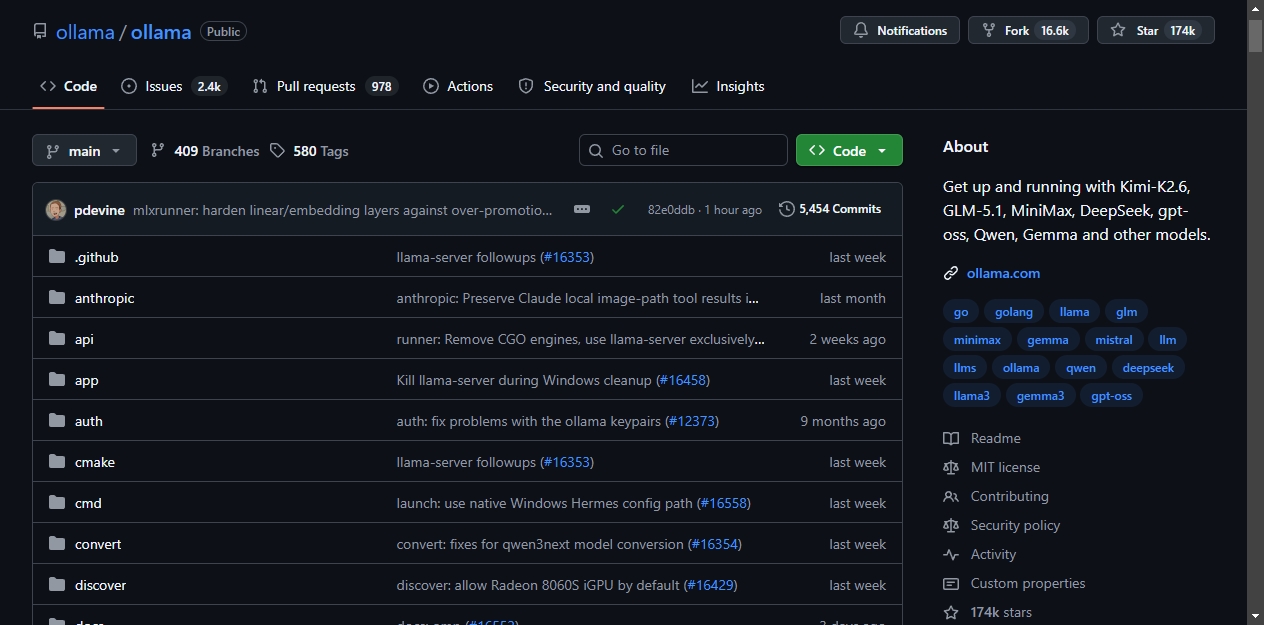Open the convert folder
Viewport: 1264px width, 625px height.
tap(98, 544)
